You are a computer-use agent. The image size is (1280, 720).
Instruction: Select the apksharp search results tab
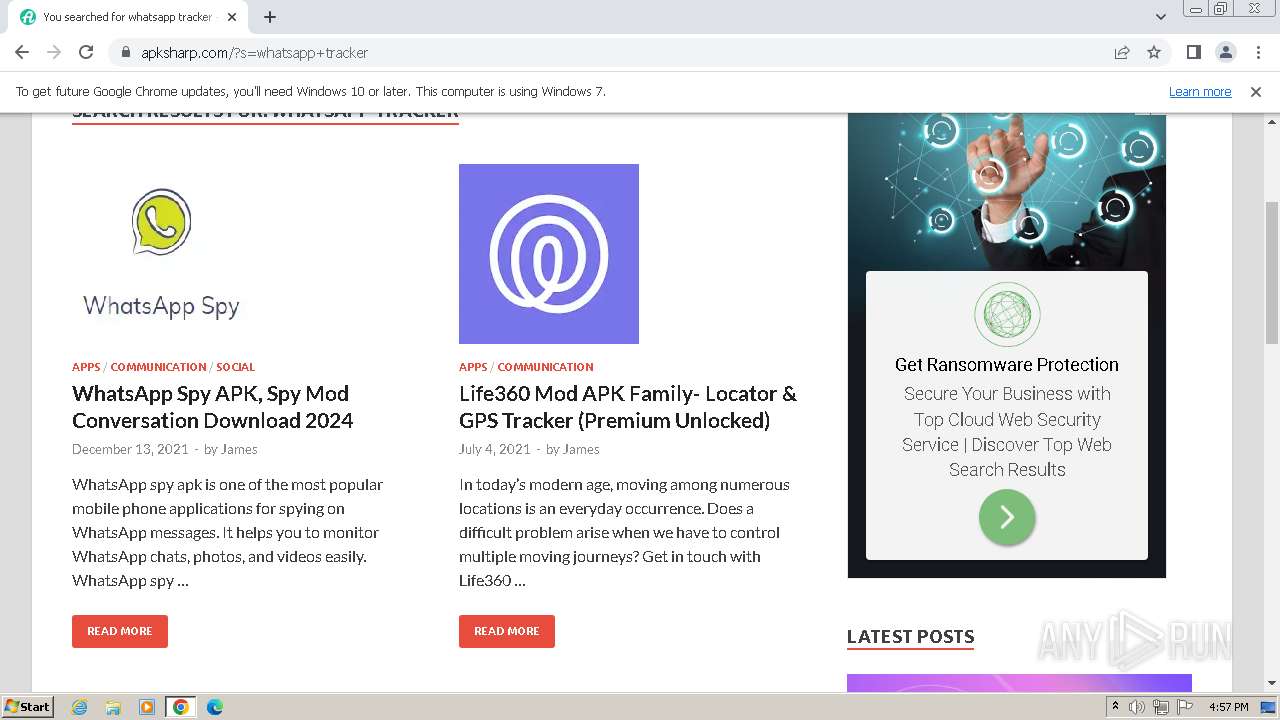click(x=127, y=17)
